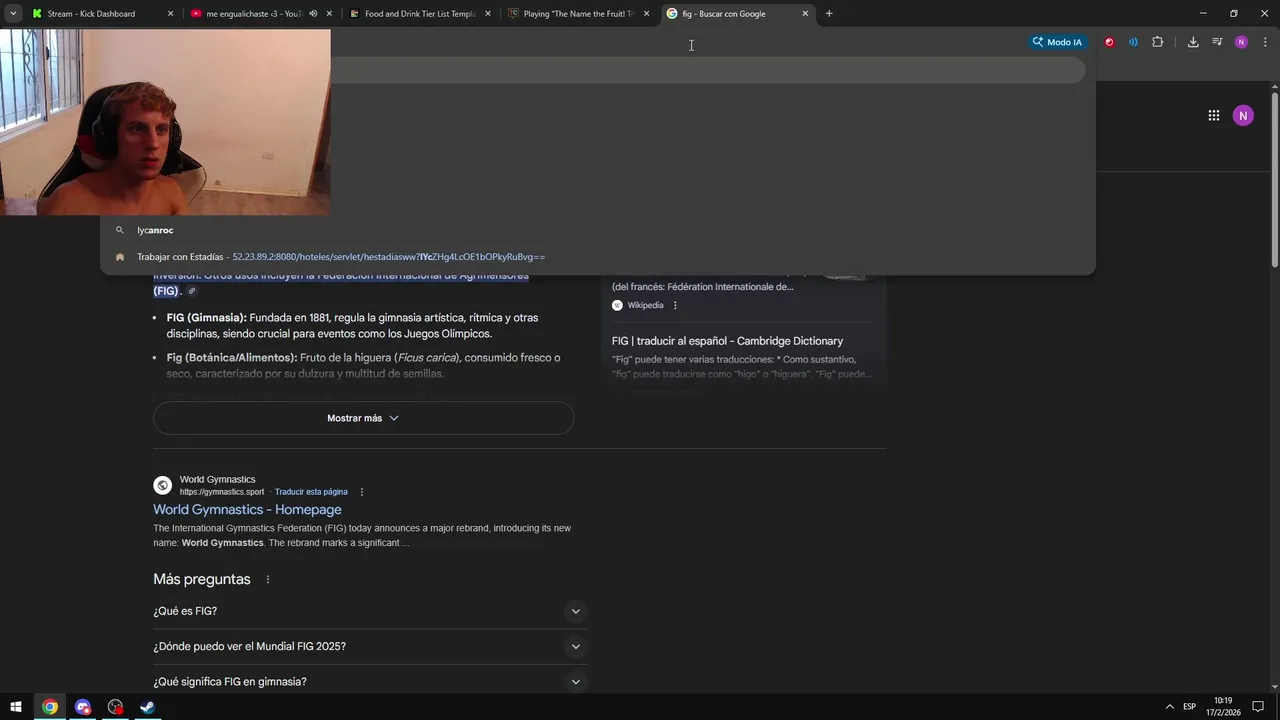The image size is (1280, 720).
Task: Click the link icon after (FIG)
Action: click(x=192, y=291)
